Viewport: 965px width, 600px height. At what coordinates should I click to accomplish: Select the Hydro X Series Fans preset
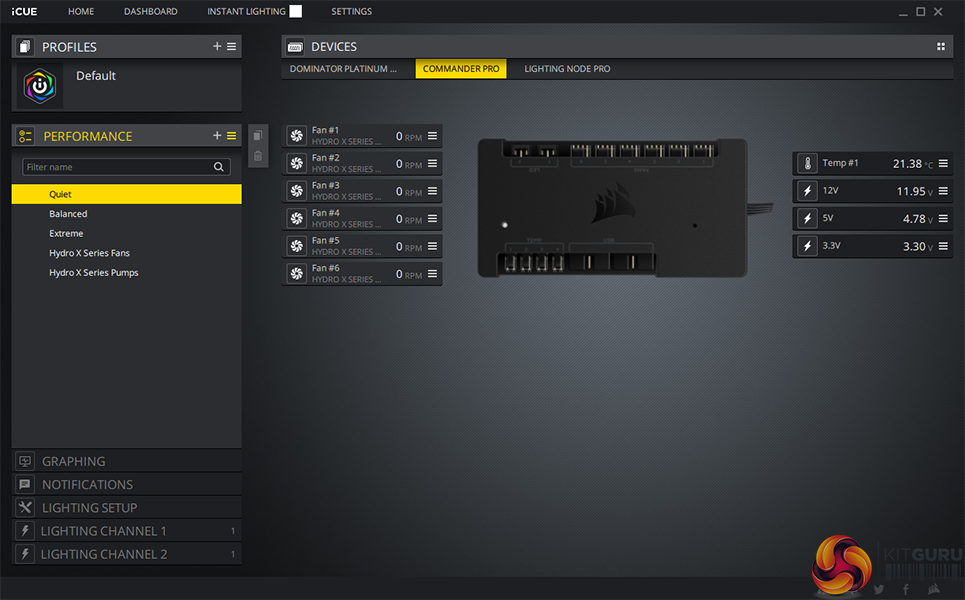click(x=127, y=253)
